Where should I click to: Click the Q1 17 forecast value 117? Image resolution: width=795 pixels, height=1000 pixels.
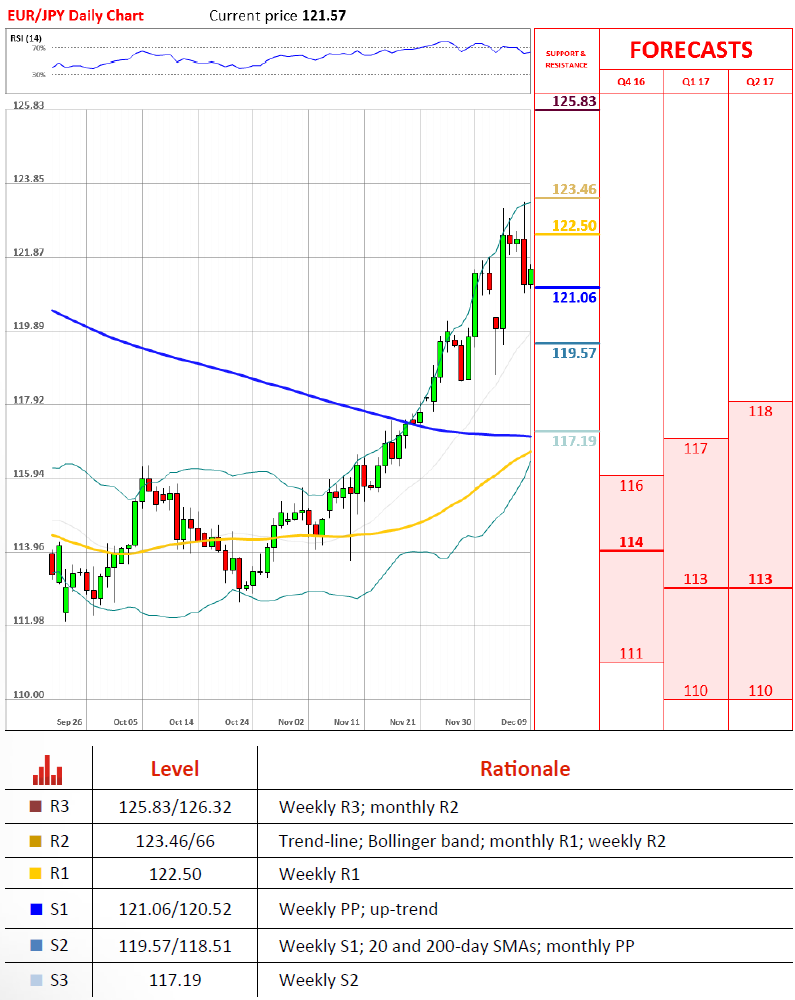[696, 449]
